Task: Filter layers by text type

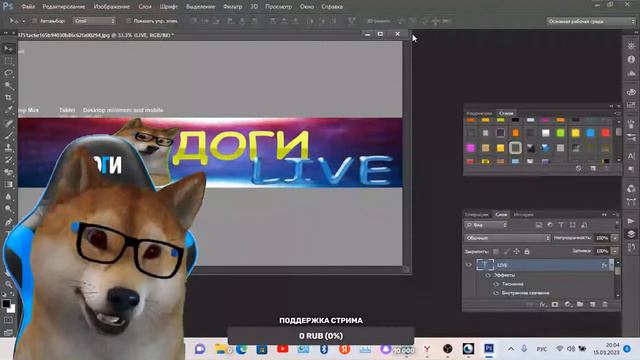Action: coord(561,225)
